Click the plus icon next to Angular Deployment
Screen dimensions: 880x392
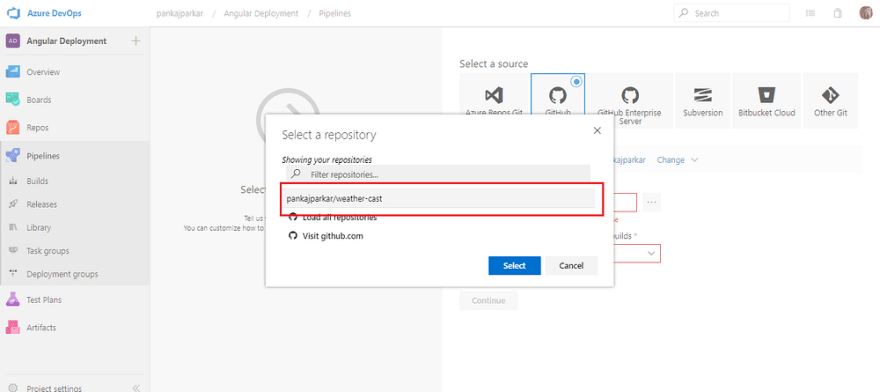click(x=136, y=41)
